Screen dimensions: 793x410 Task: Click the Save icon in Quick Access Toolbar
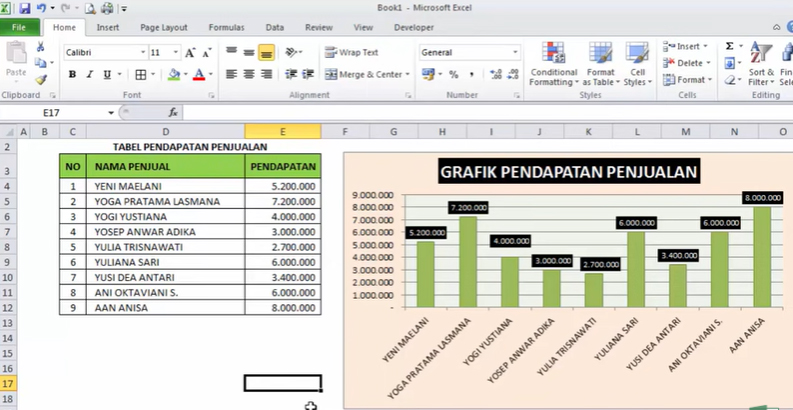[x=23, y=8]
